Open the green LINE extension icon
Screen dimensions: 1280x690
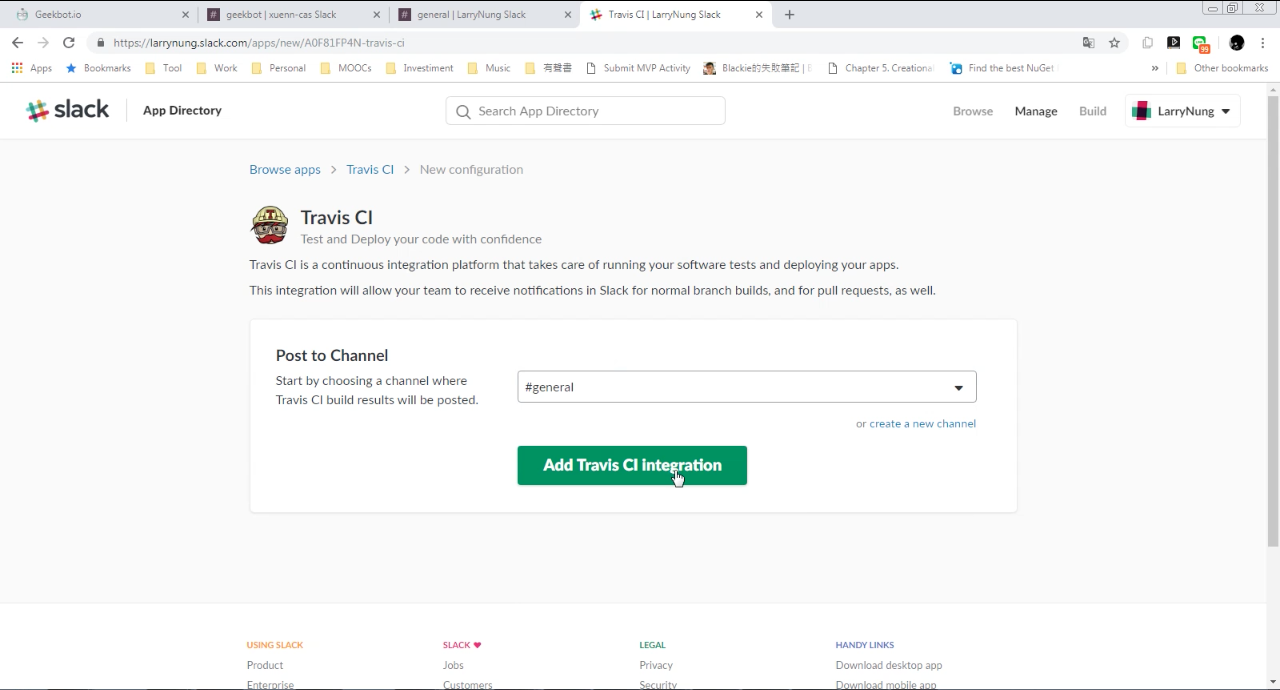pos(1201,43)
